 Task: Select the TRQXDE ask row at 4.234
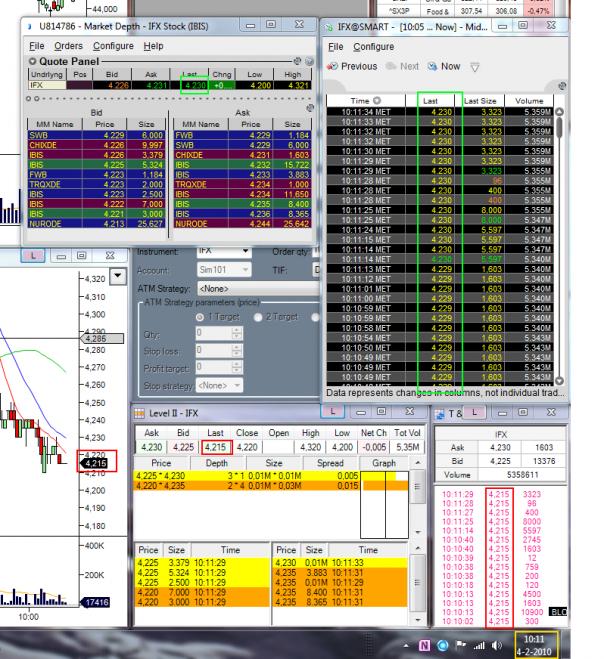243,185
